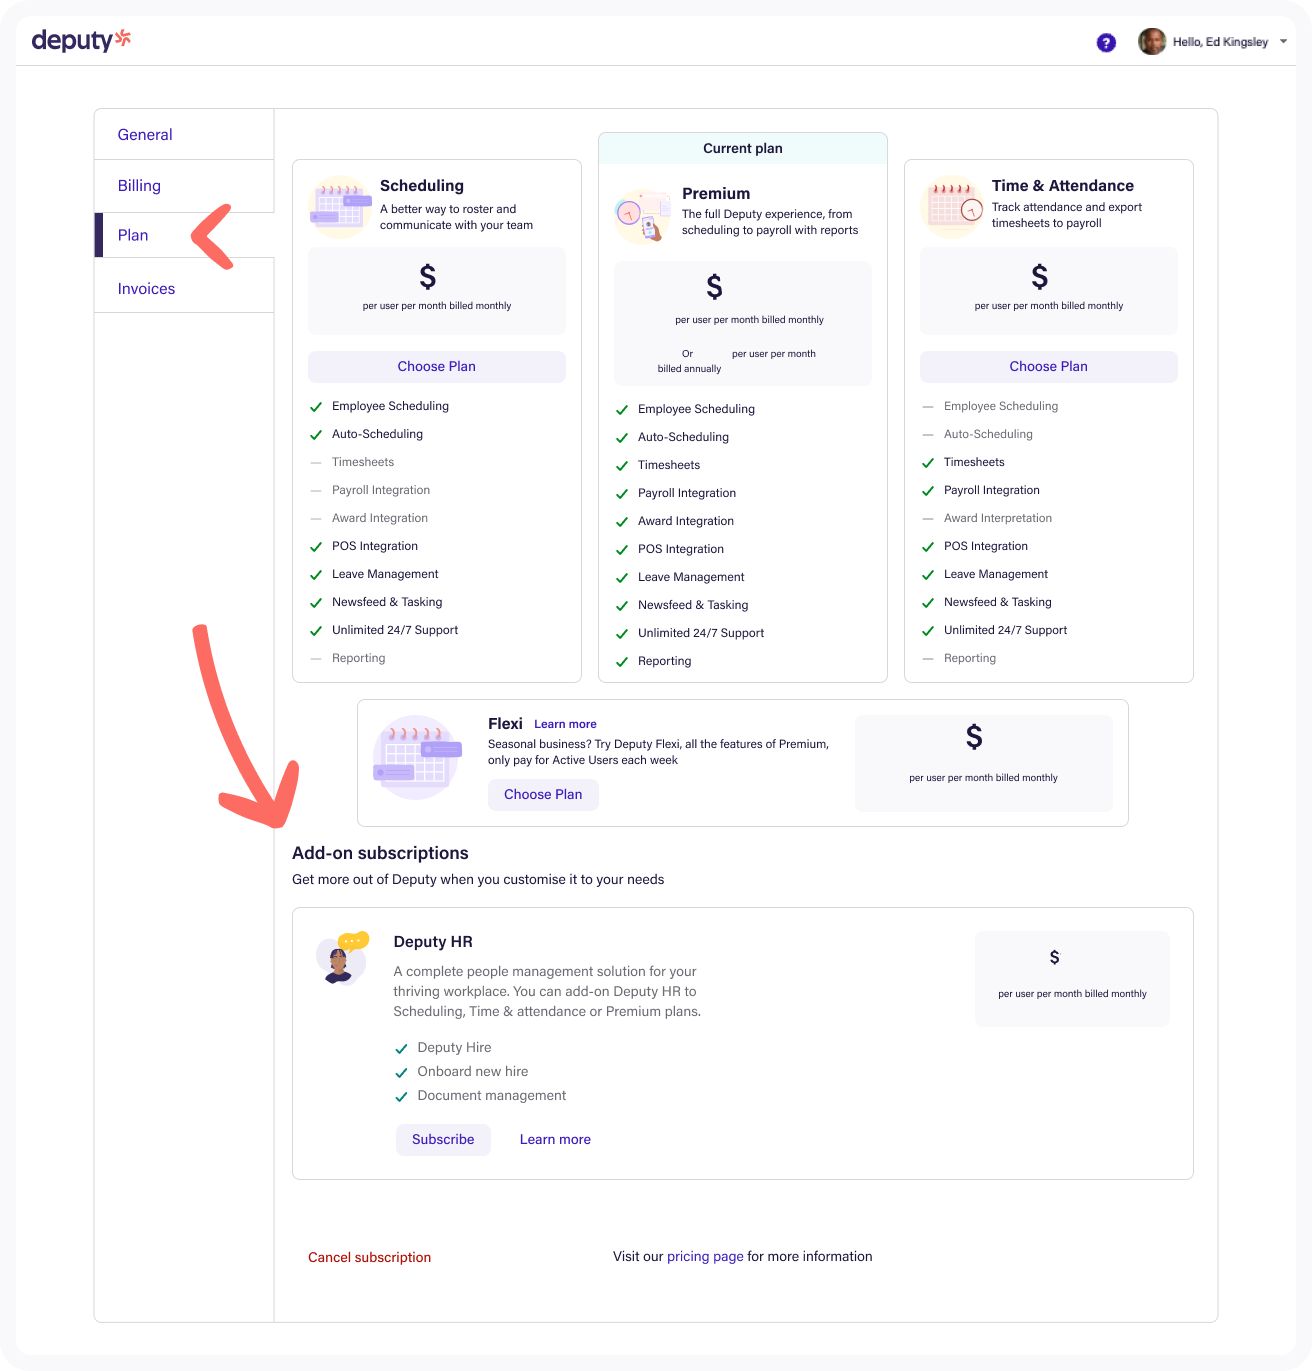This screenshot has height=1371, width=1312.
Task: Click the Deputy HR person avatar icon
Action: point(341,959)
